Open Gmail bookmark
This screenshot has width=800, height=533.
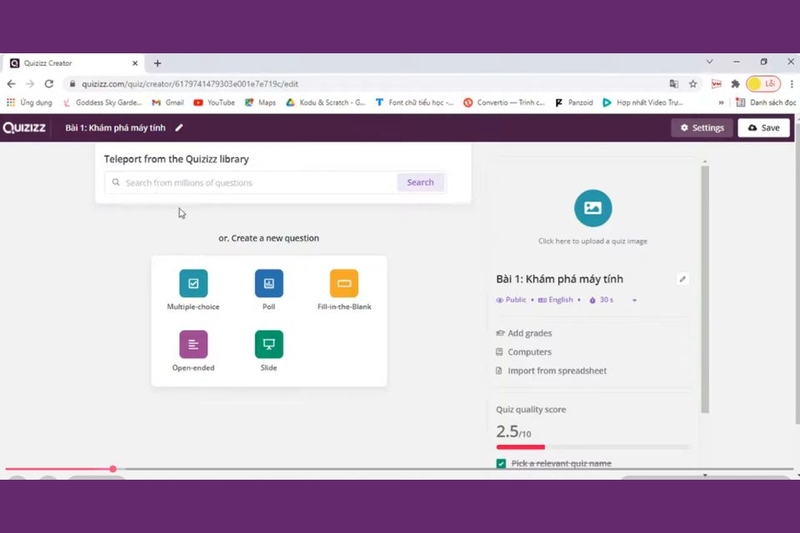click(168, 103)
